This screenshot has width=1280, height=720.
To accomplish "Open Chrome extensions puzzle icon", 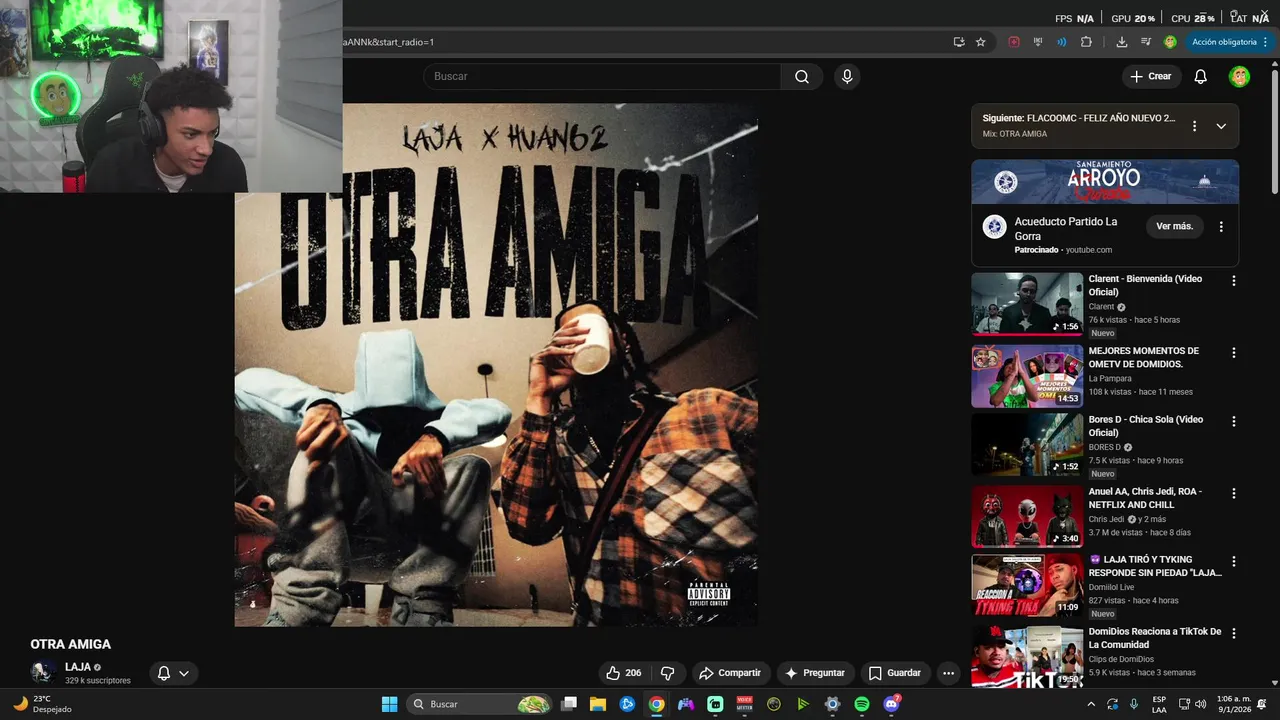I will coord(1086,42).
